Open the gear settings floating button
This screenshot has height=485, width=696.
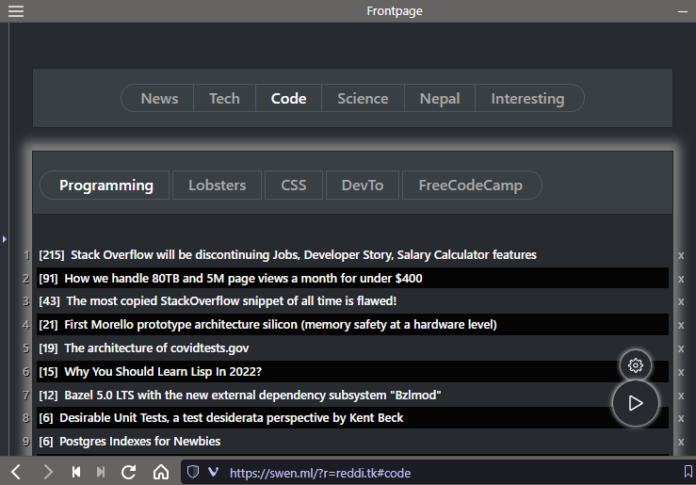coord(635,365)
